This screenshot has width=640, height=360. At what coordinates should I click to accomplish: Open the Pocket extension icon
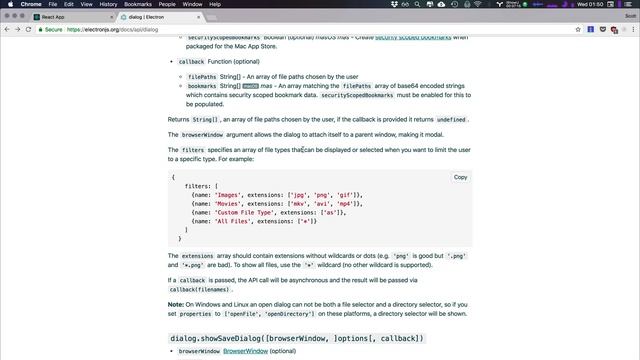(602, 29)
